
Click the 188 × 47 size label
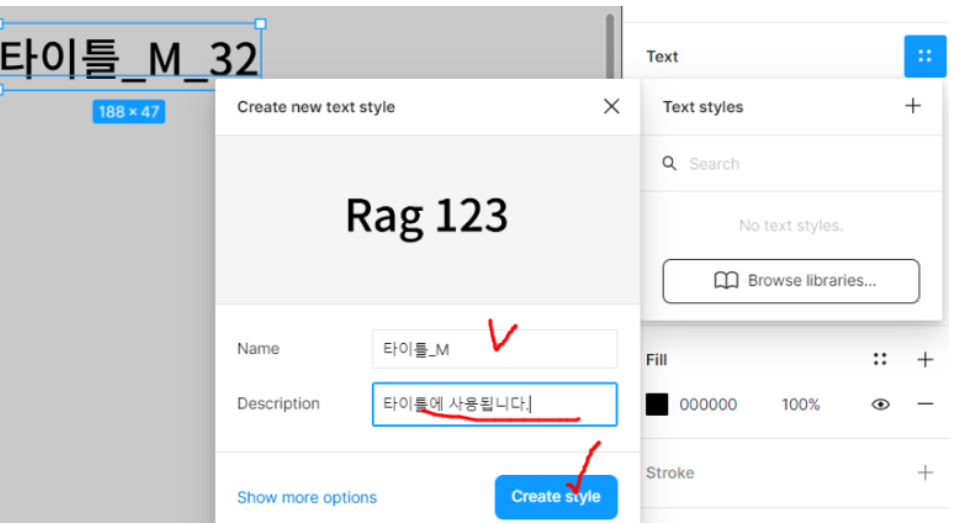tap(129, 112)
